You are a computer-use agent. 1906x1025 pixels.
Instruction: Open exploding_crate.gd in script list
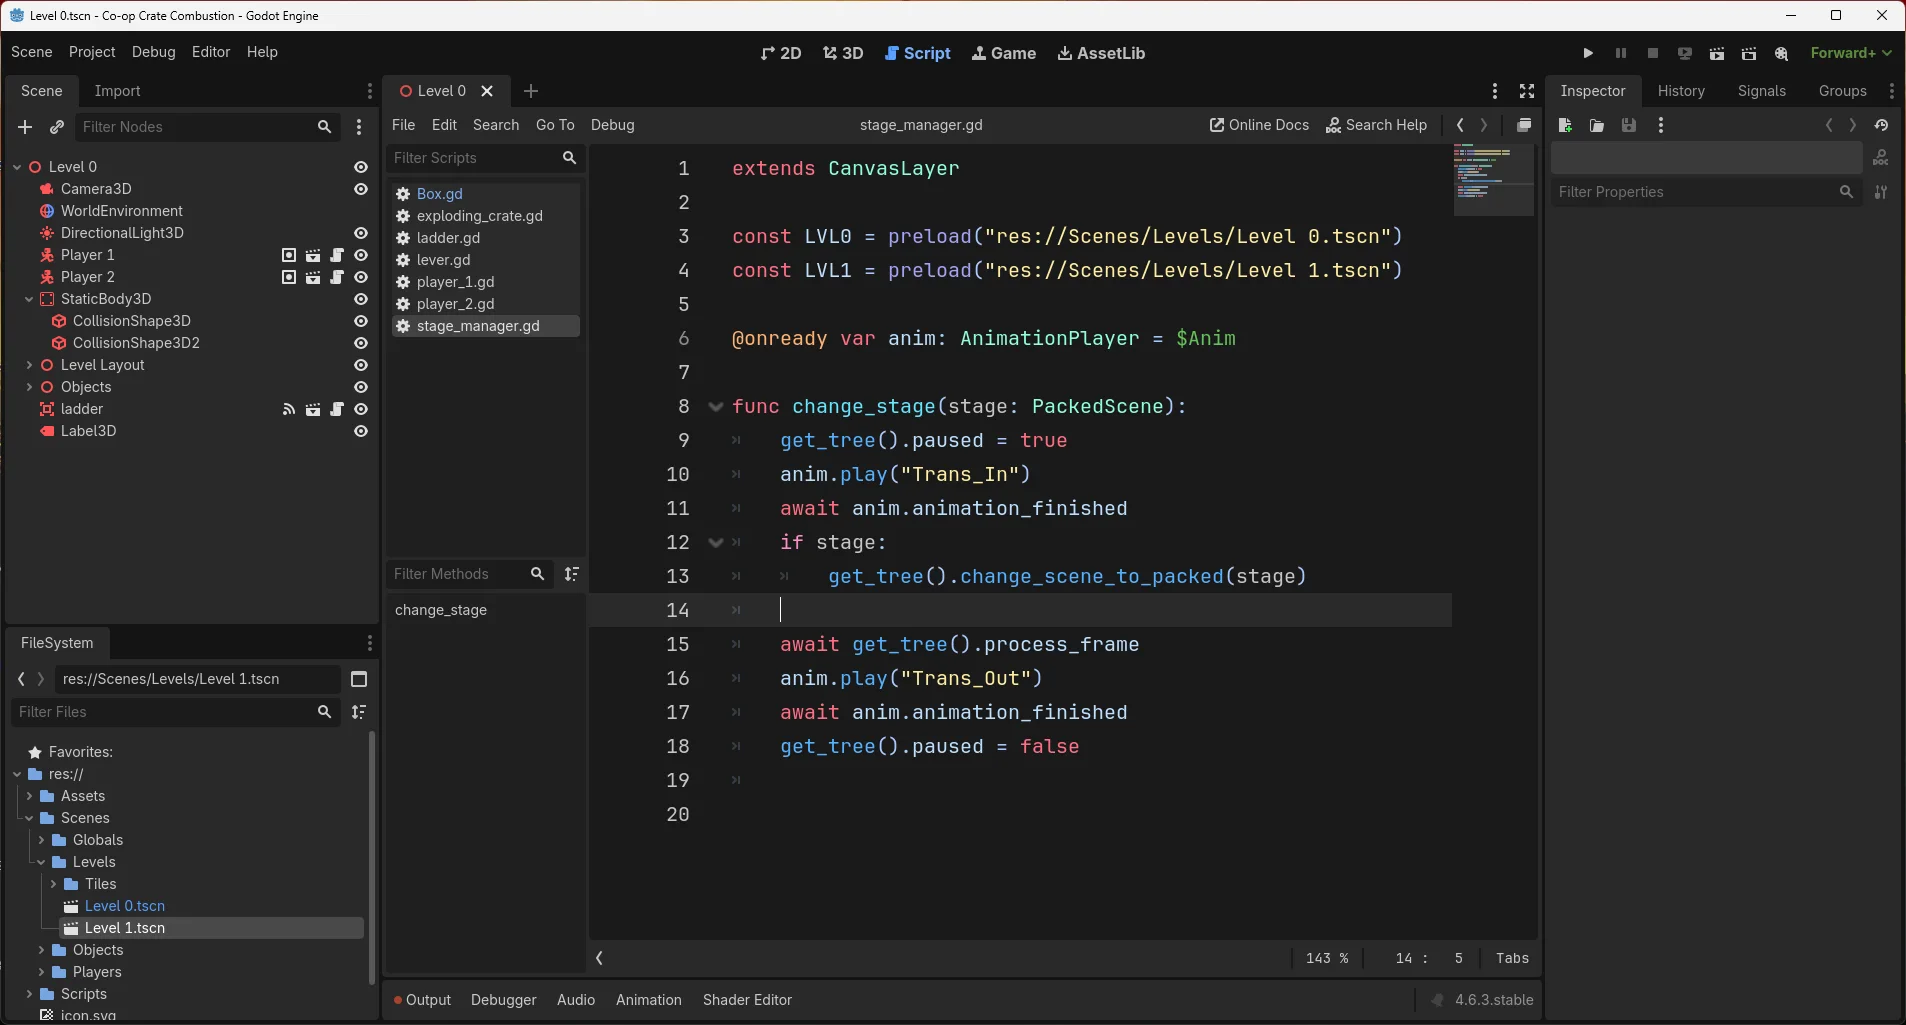479,216
